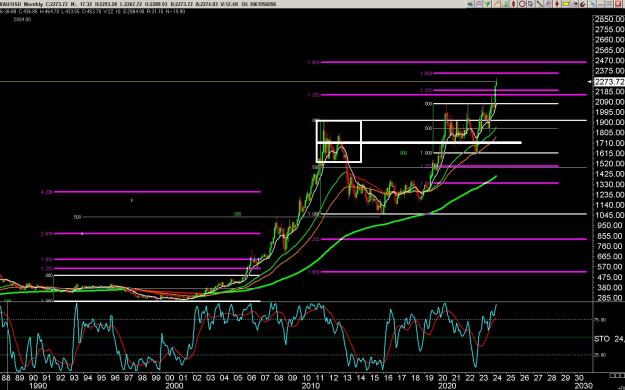The image size is (625, 390).
Task: Select the thick white horizontal line near 1710
Action: 419,142
